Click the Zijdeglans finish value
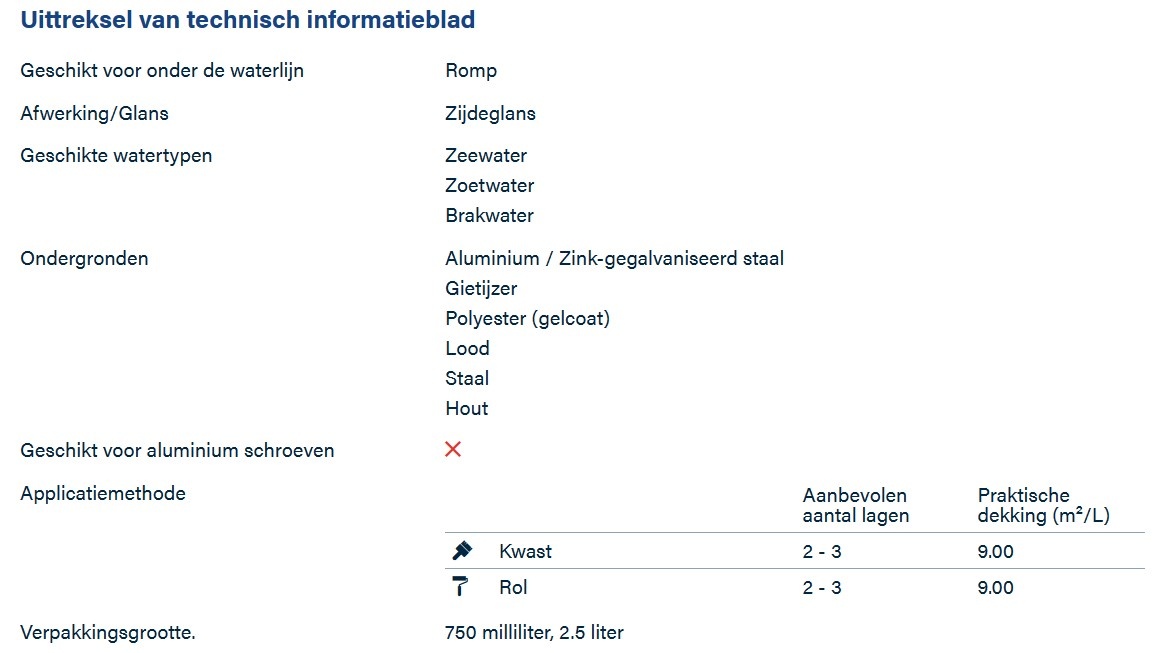The height and width of the screenshot is (653, 1153). coord(490,114)
